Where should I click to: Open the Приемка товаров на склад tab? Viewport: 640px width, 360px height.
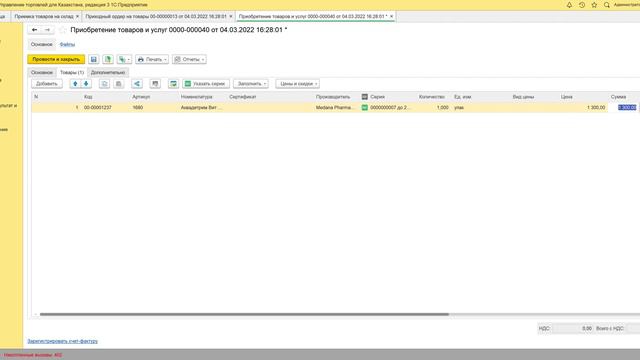[x=44, y=16]
